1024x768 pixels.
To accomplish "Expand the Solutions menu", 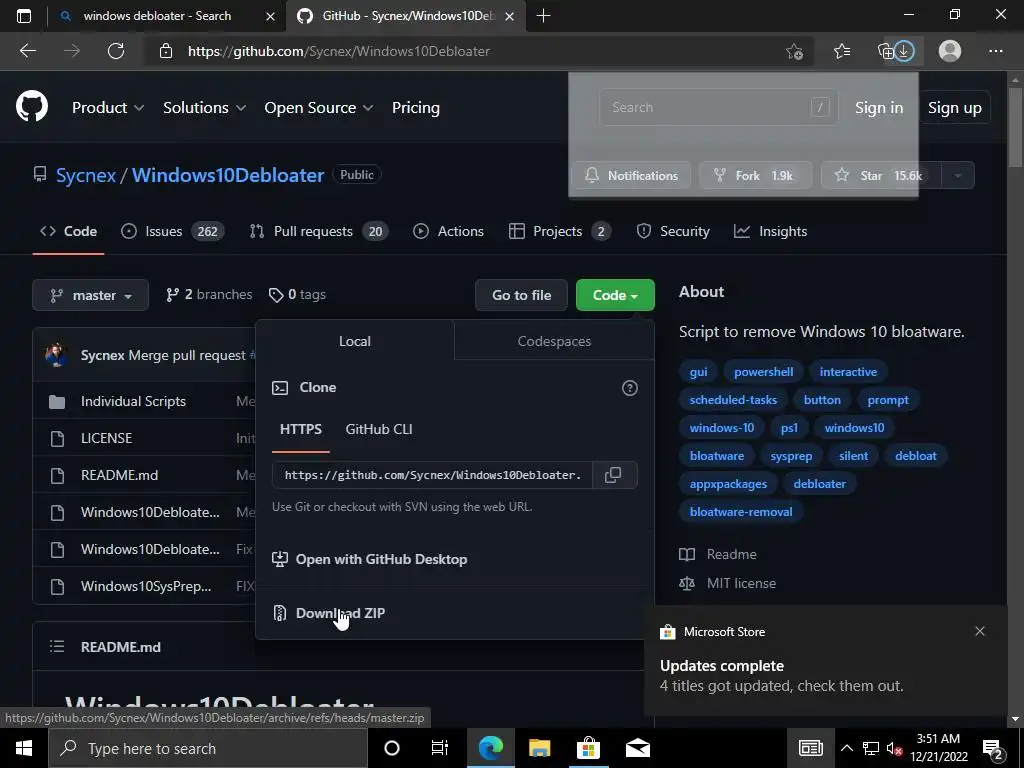I will coord(204,107).
